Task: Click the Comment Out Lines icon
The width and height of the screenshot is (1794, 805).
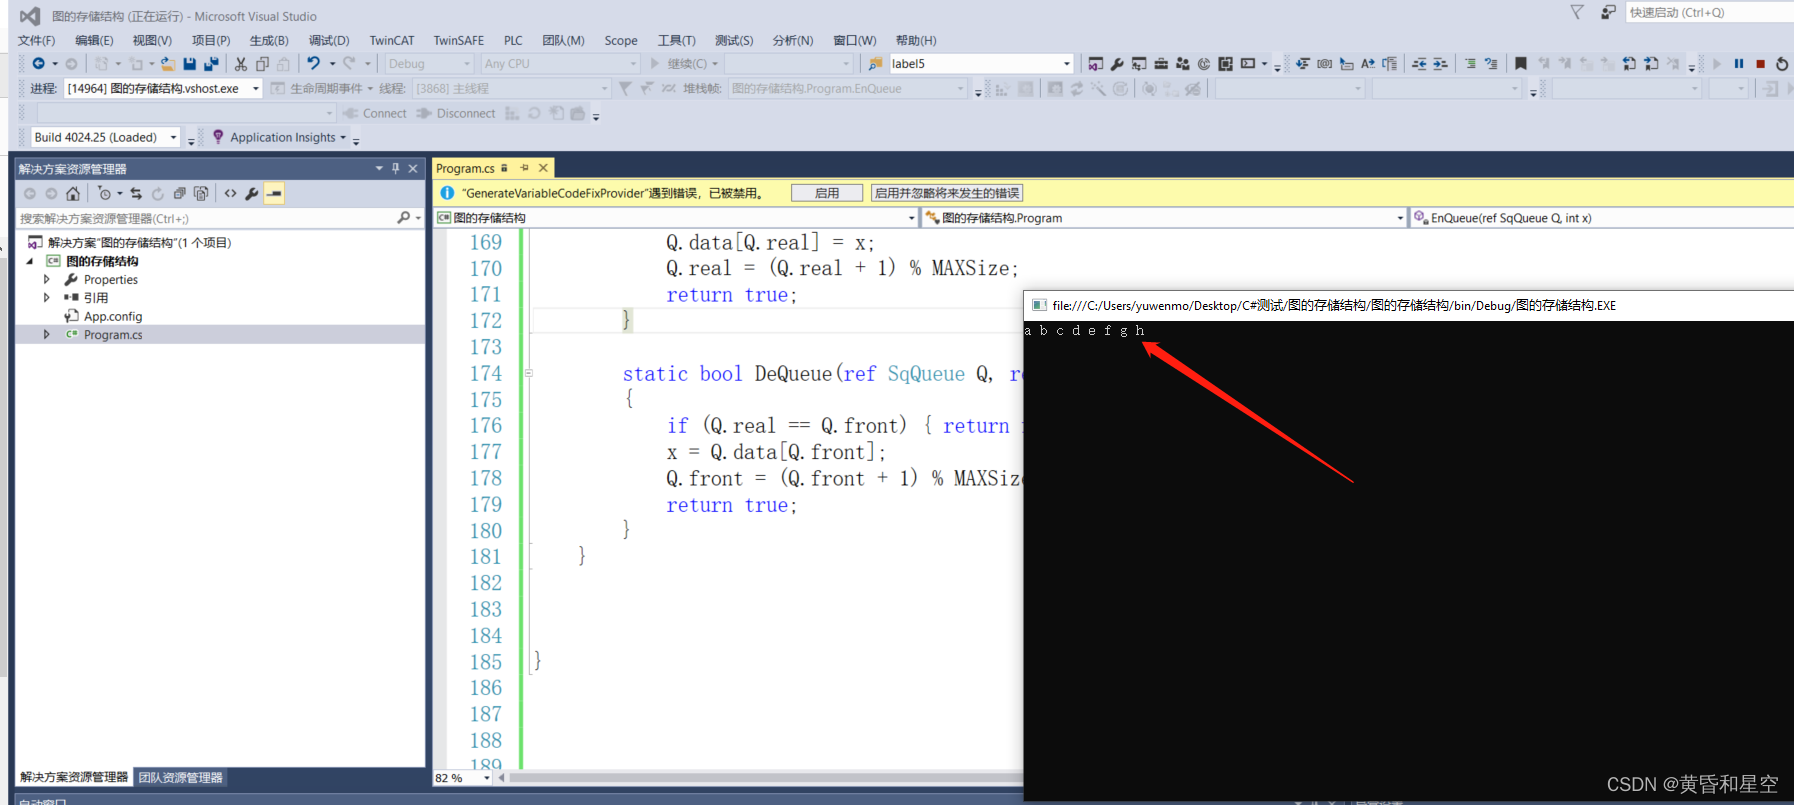Action: pos(1470,63)
